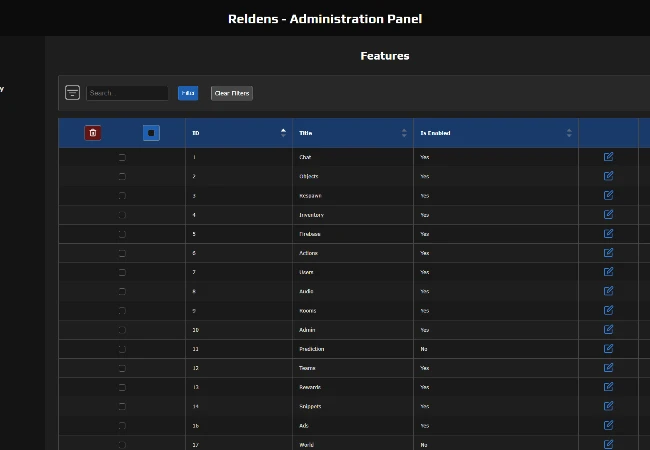
Task: Edit the Prediction feature row
Action: pyautogui.click(x=608, y=348)
